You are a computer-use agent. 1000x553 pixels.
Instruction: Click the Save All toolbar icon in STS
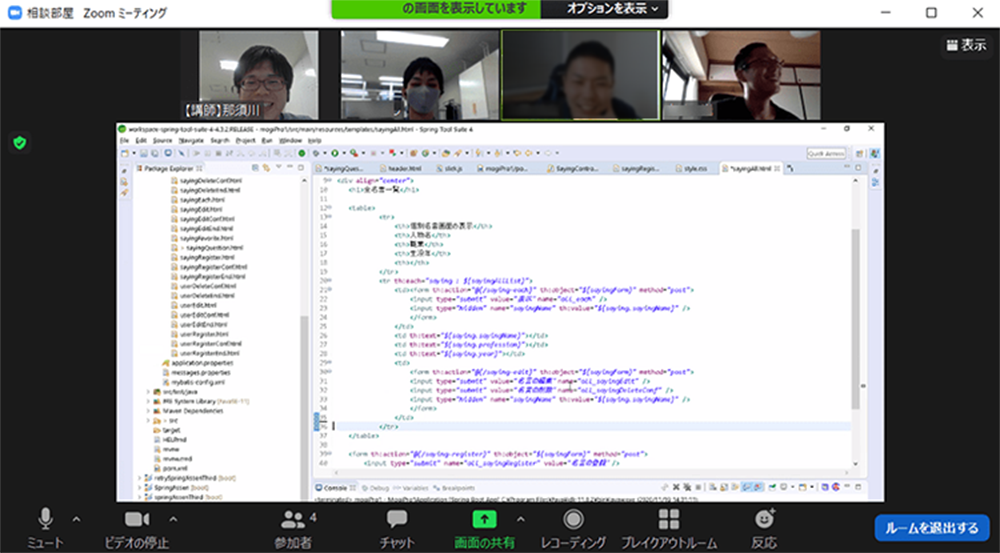[155, 153]
